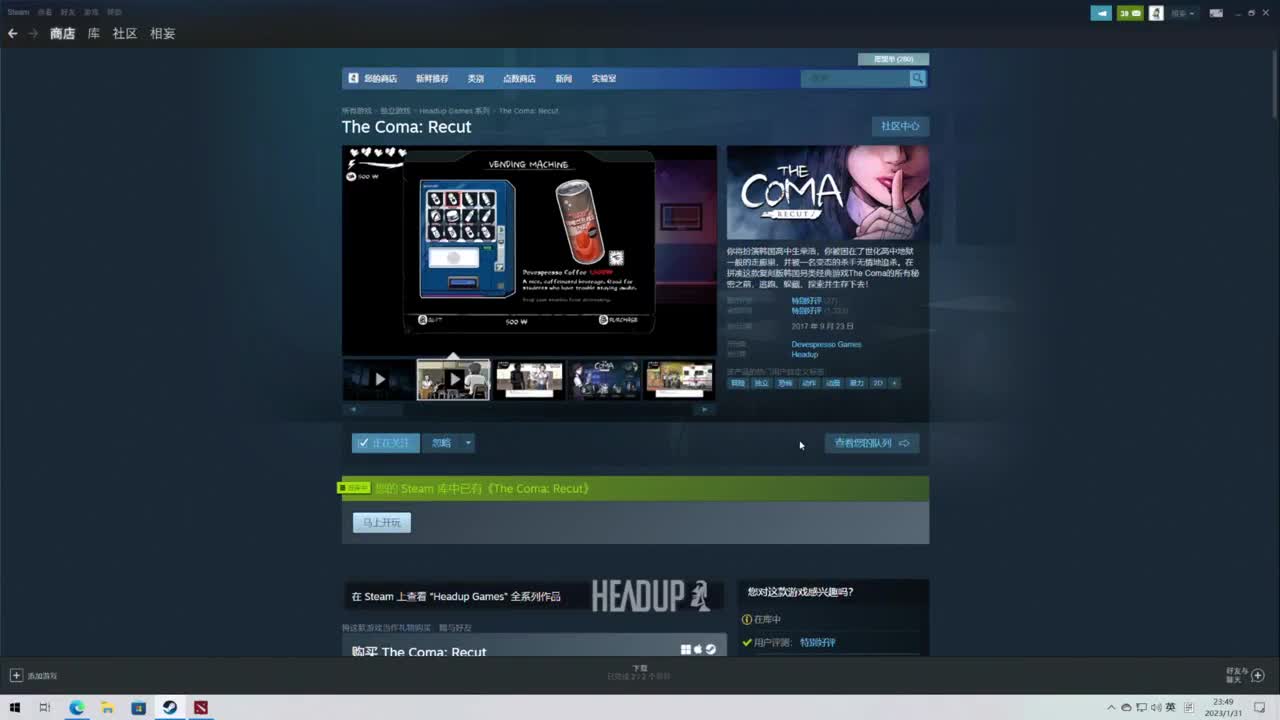The height and width of the screenshot is (720, 1280).
Task: Select the first video thumbnail
Action: tap(379, 380)
